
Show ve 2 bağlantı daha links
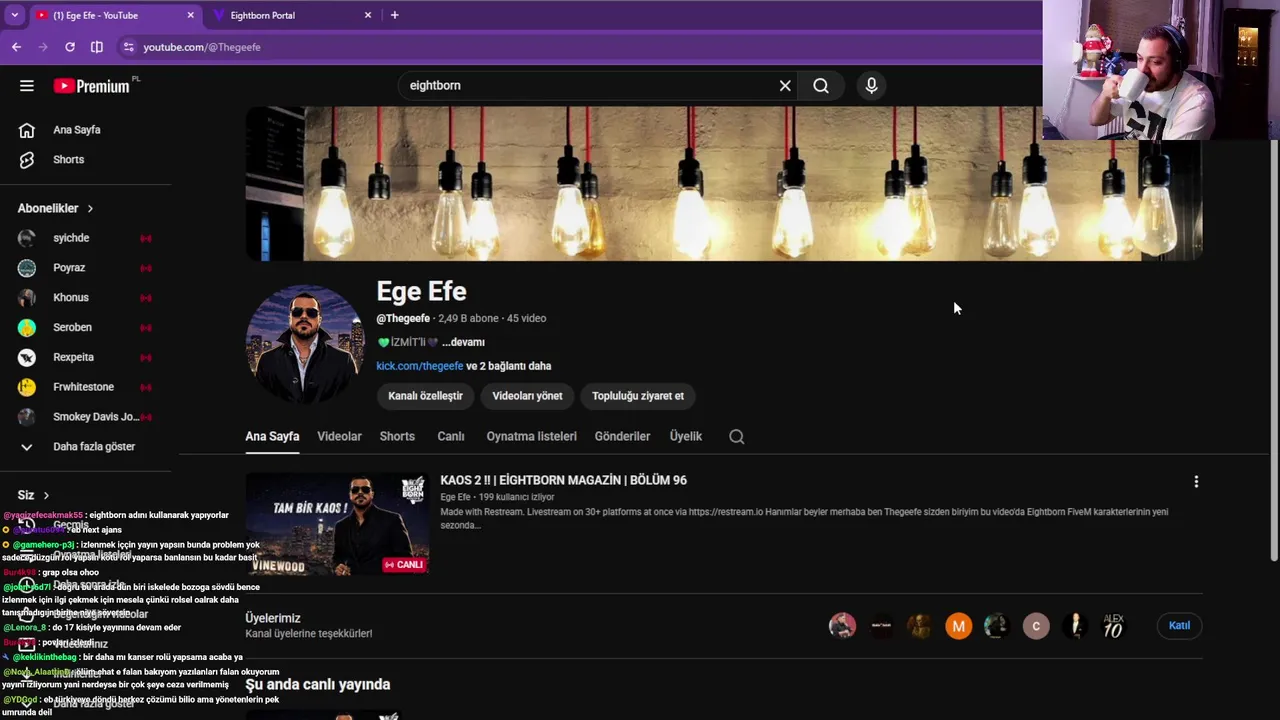(x=509, y=366)
